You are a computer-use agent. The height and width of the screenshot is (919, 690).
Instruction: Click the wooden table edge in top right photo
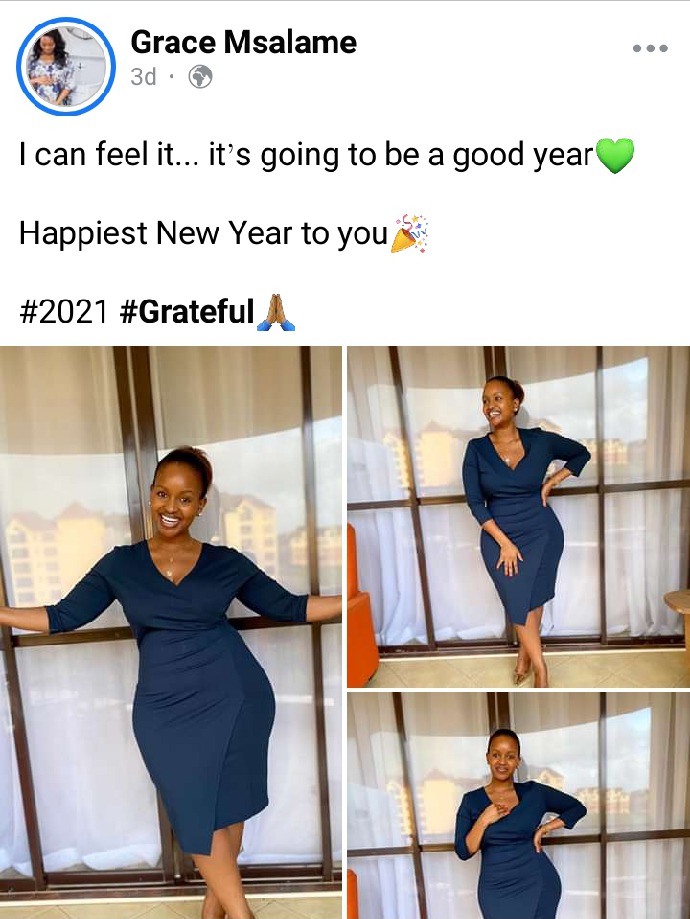tap(678, 603)
